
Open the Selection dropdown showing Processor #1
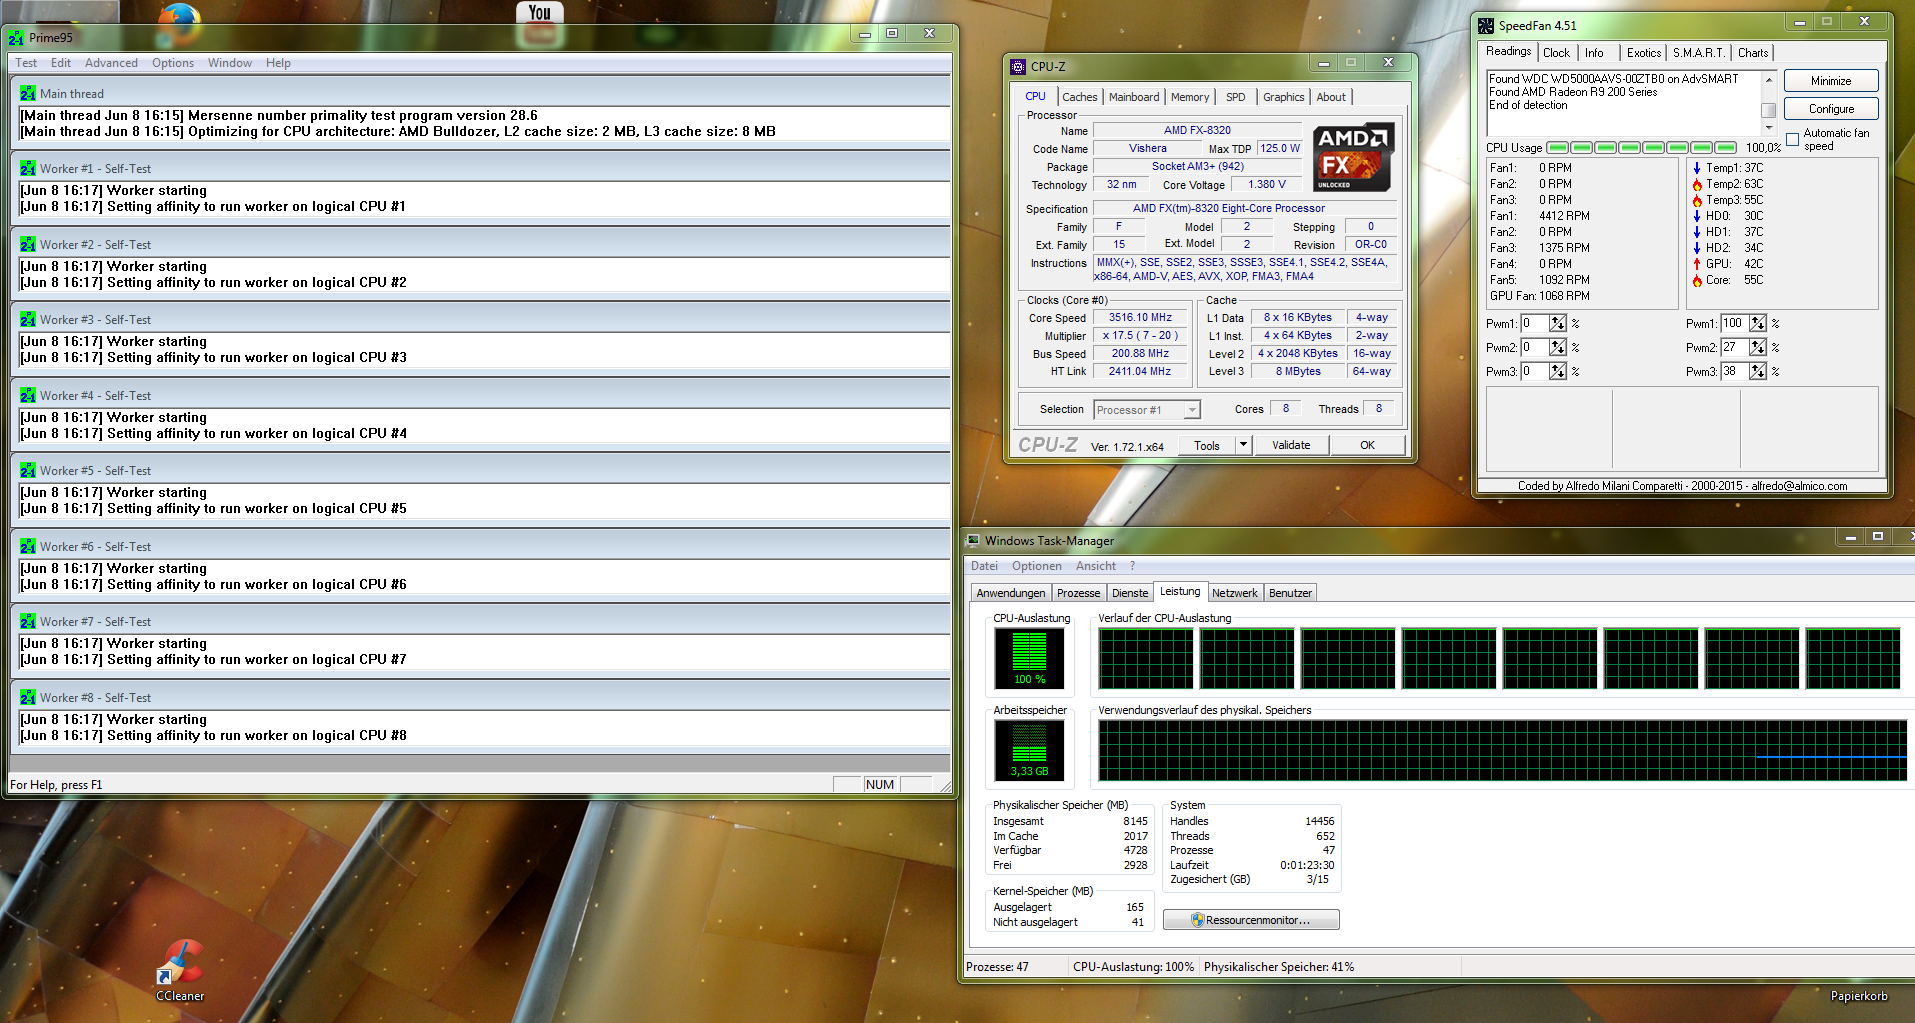coord(1147,410)
